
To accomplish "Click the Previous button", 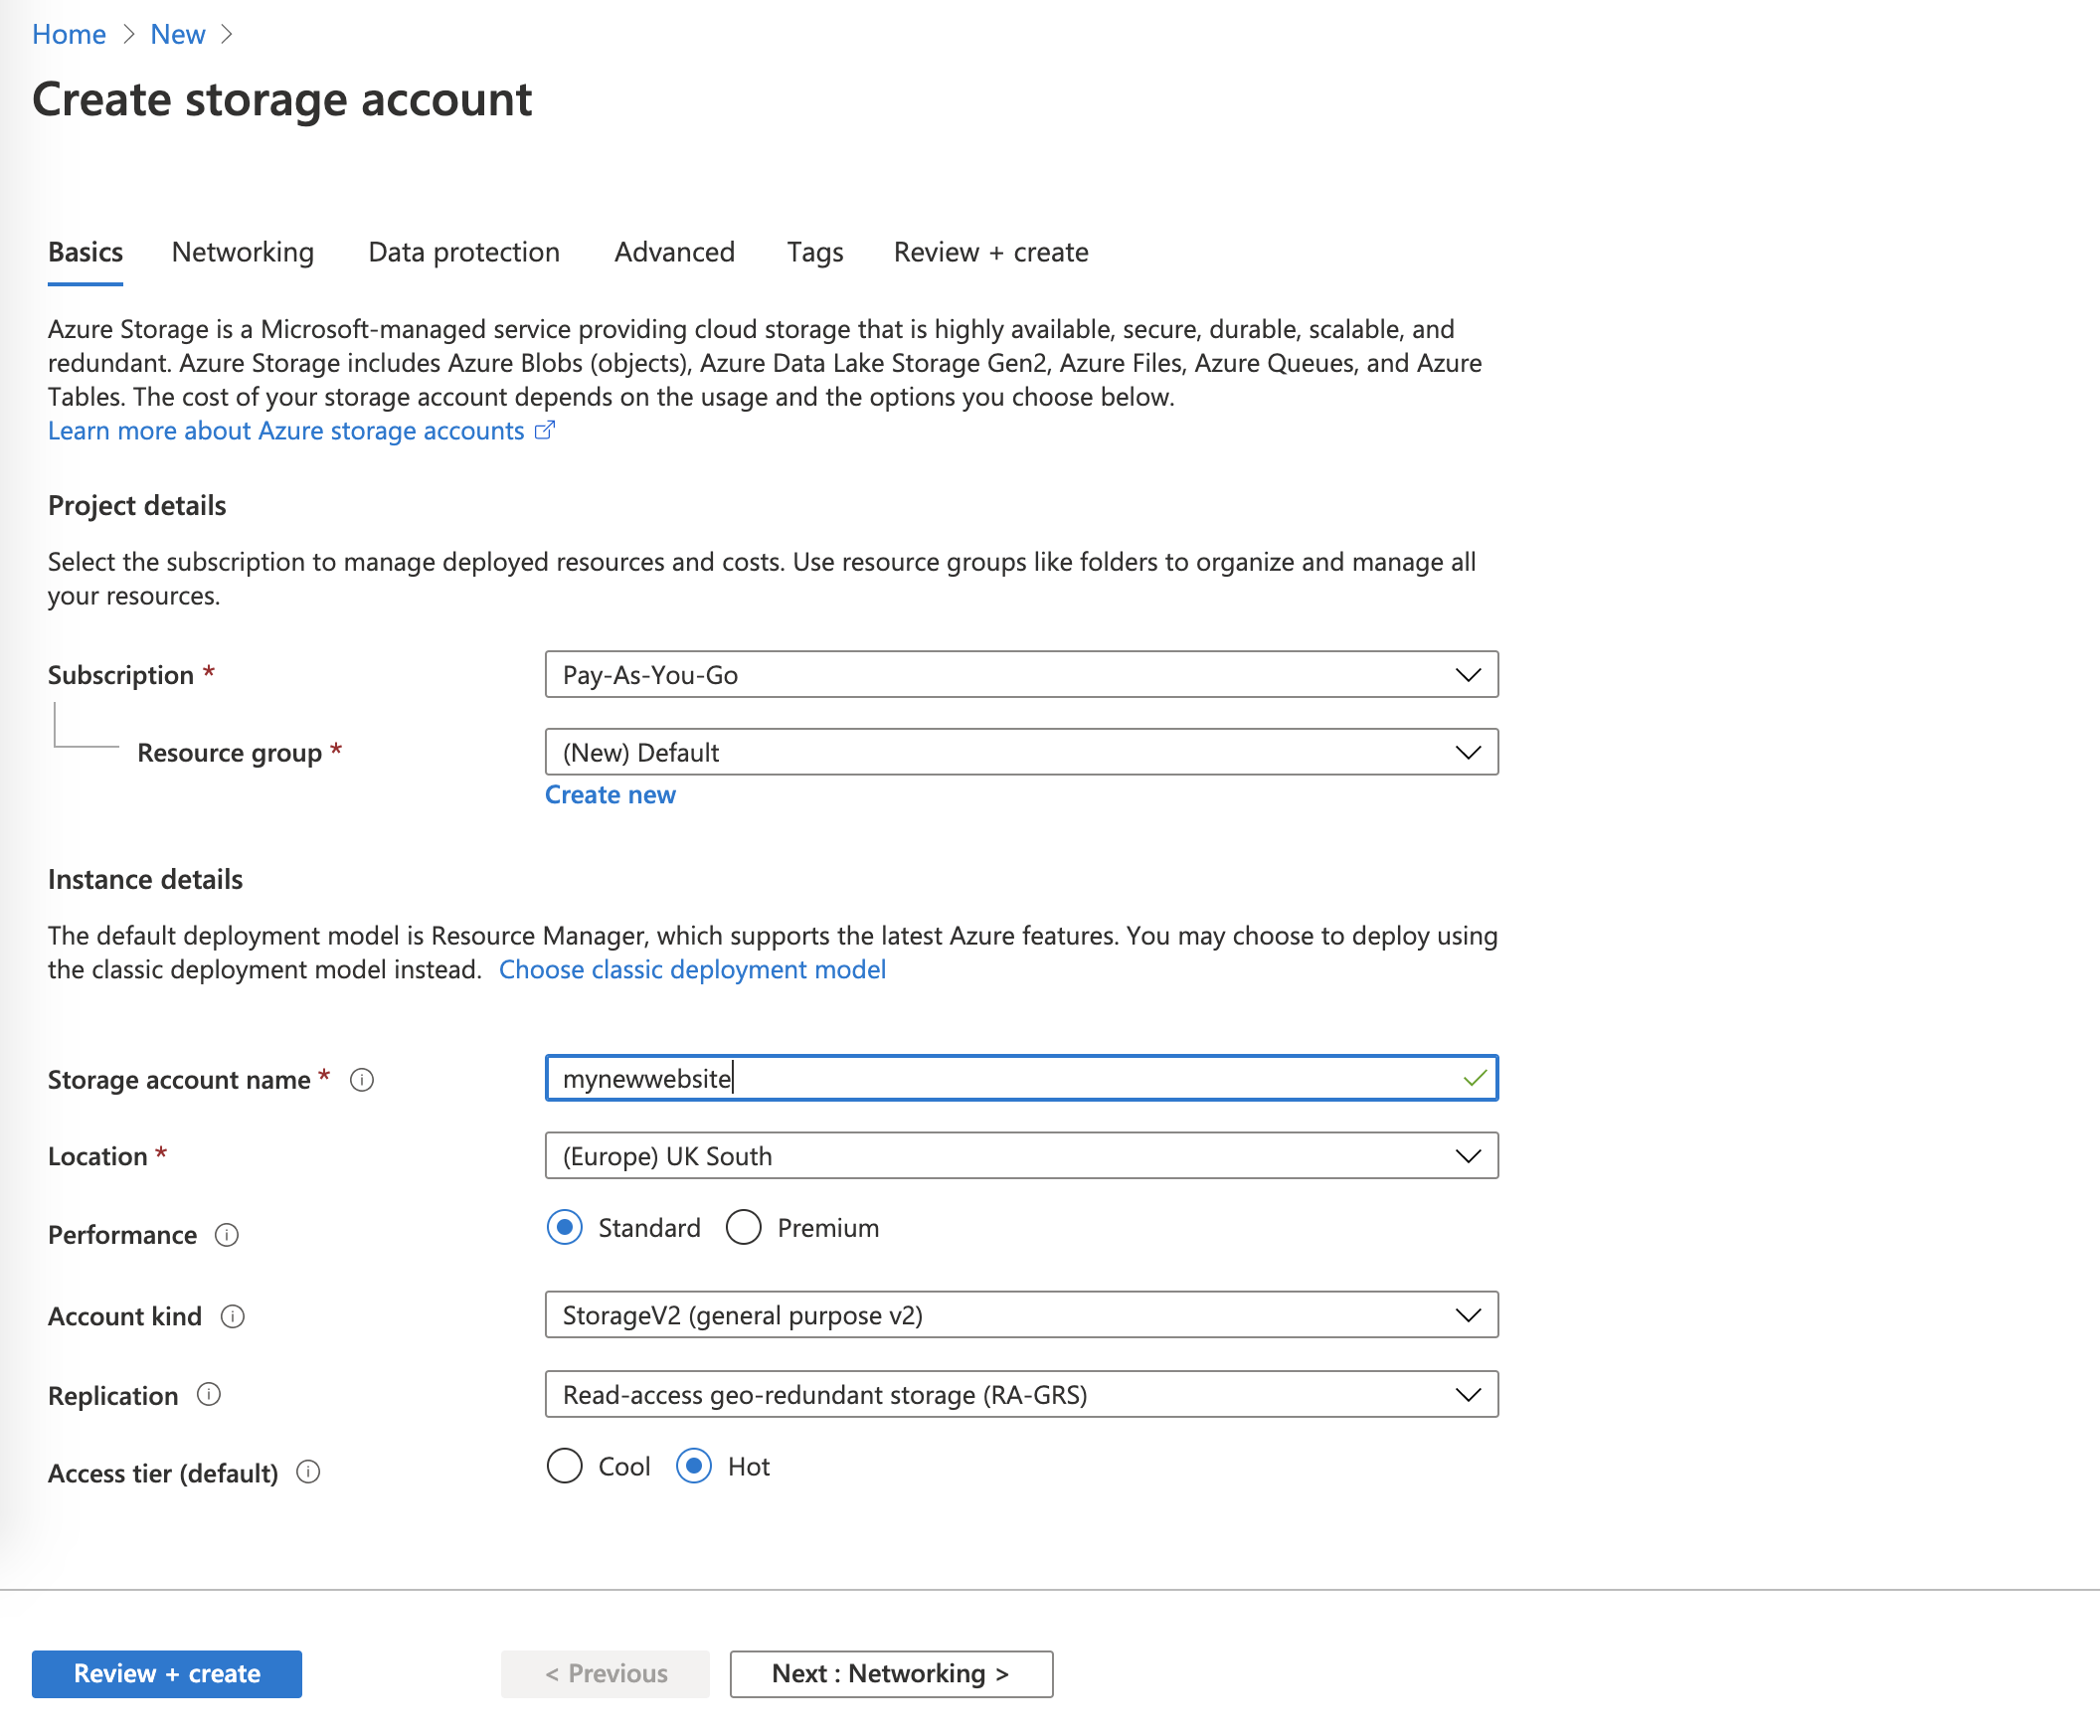I will click(x=606, y=1674).
